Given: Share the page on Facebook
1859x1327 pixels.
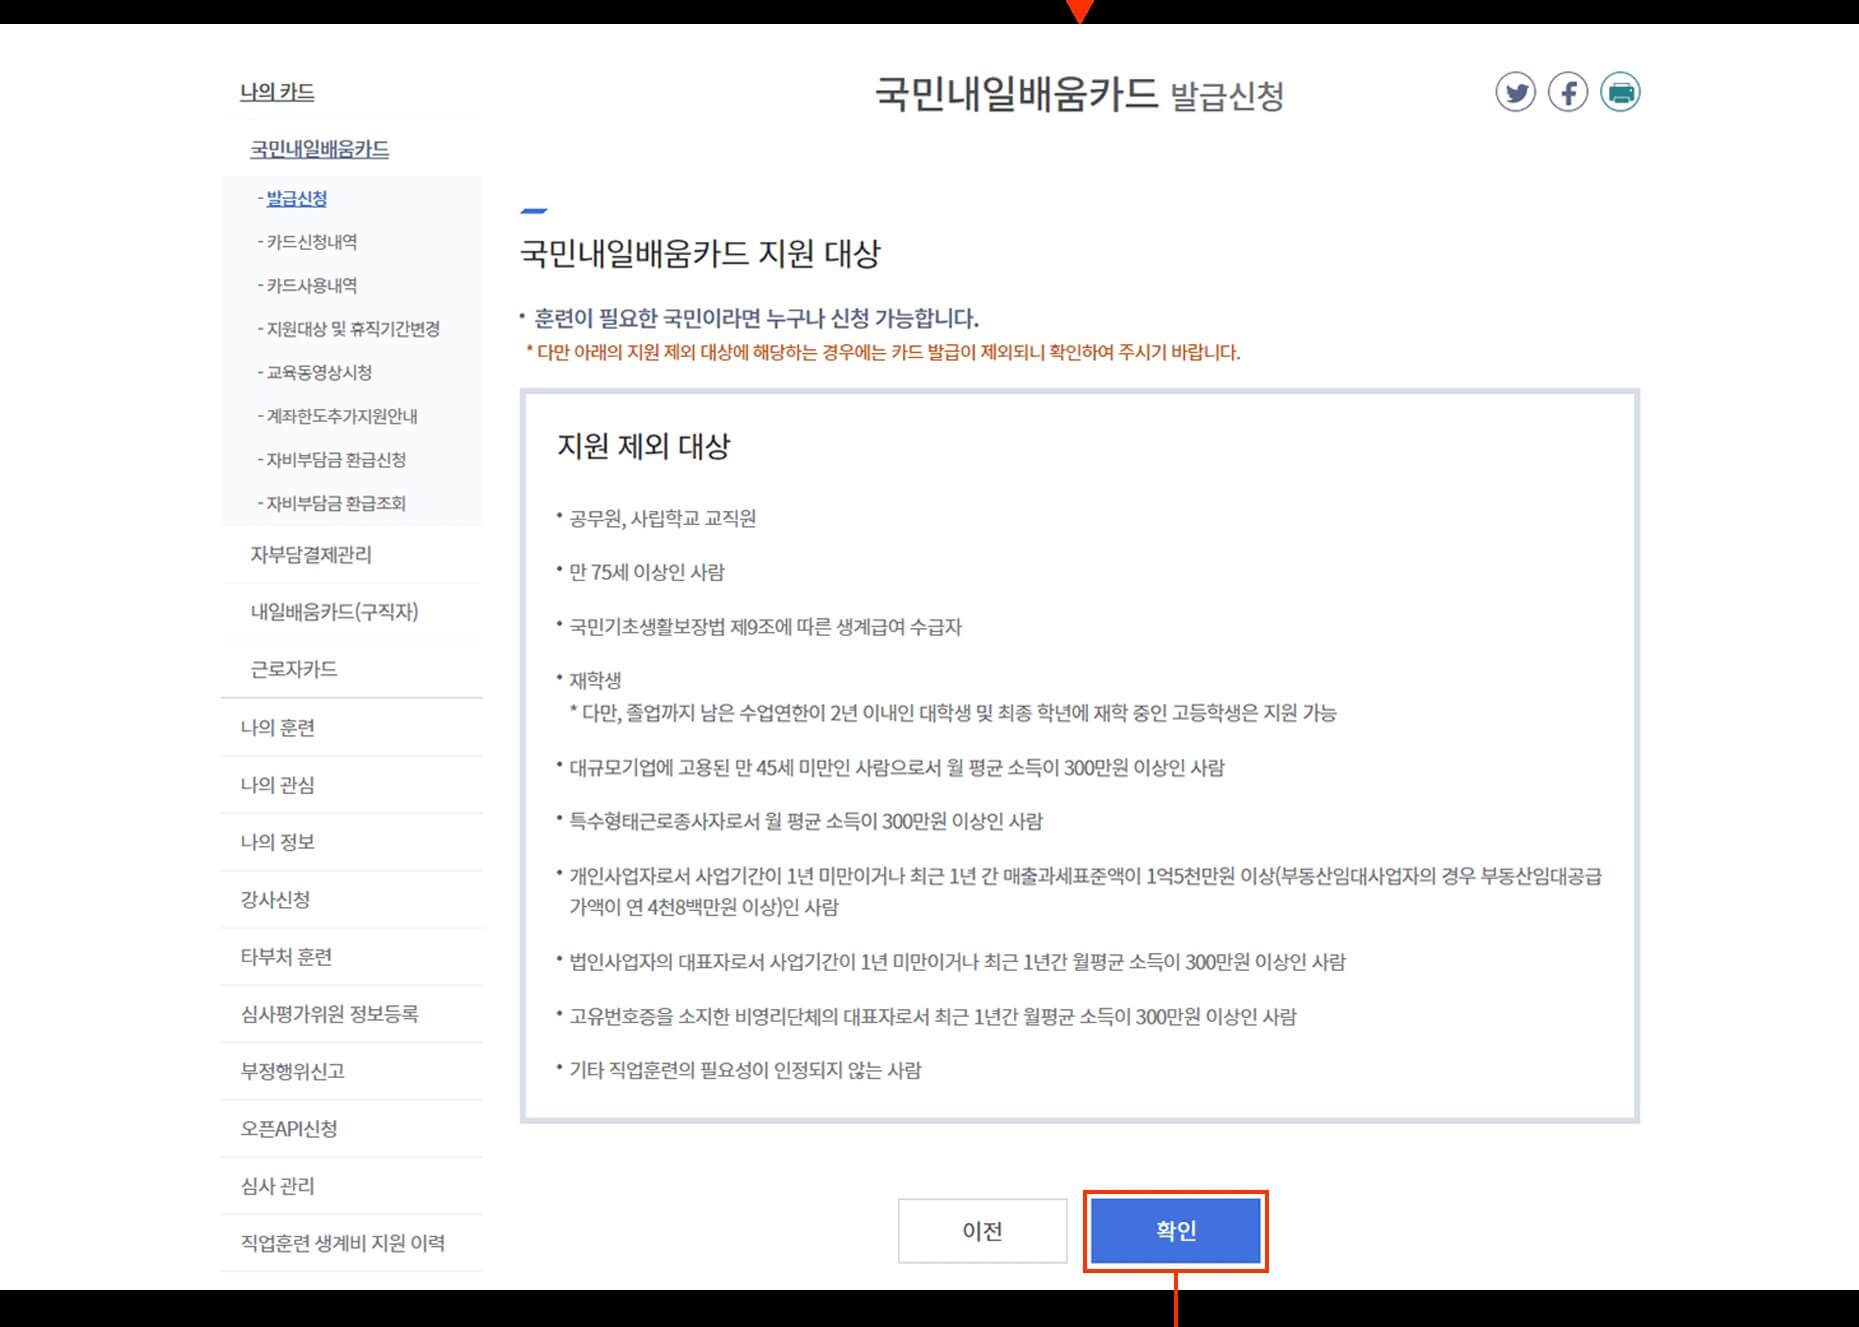Looking at the screenshot, I should [1568, 92].
